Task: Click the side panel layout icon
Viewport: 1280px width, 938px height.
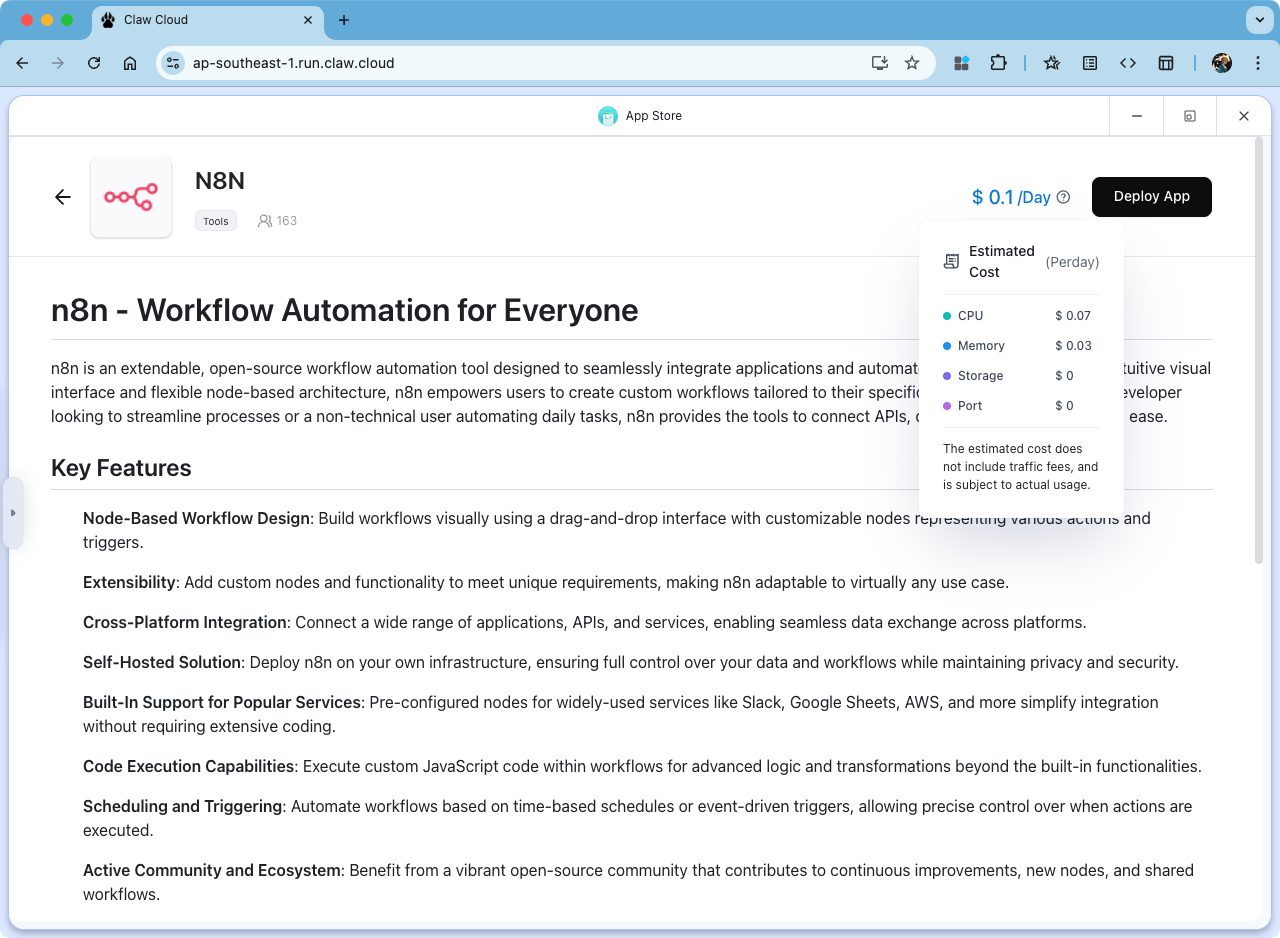Action: (1166, 63)
